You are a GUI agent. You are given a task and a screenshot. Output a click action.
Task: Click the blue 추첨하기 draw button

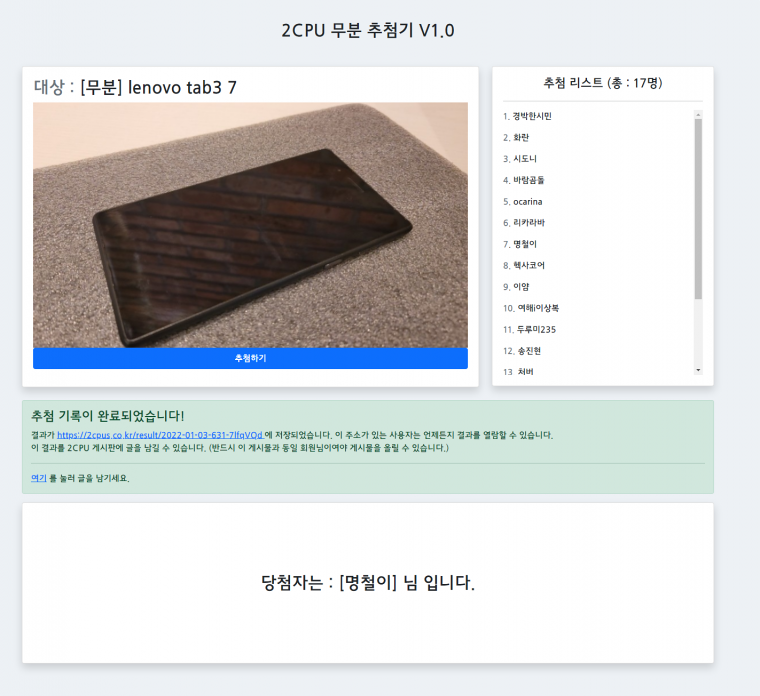pyautogui.click(x=250, y=358)
